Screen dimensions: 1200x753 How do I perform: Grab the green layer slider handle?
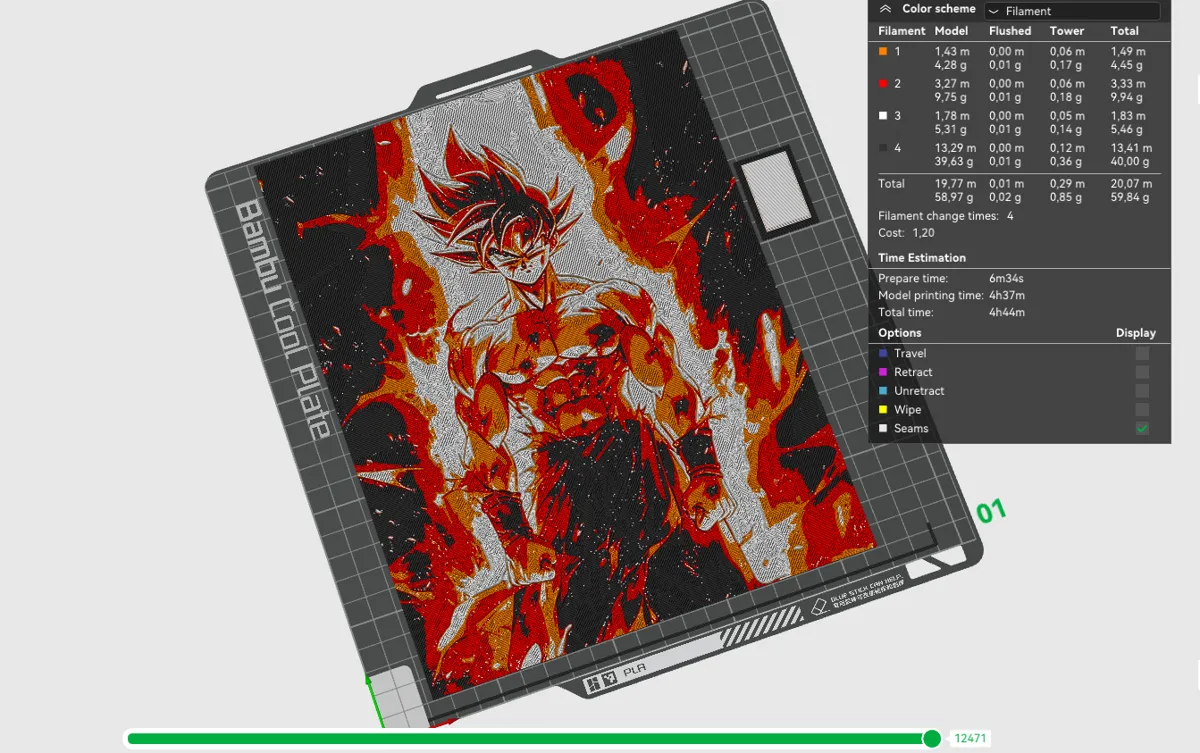pos(932,738)
